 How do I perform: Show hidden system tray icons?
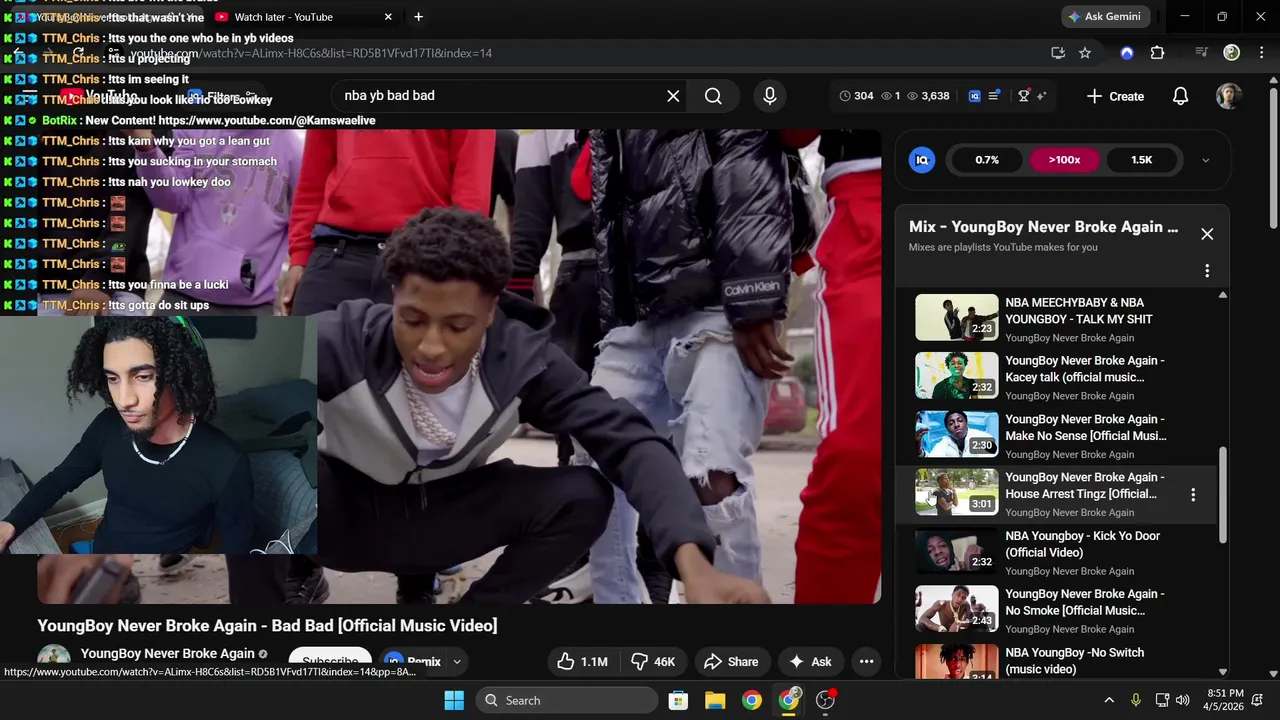click(x=1108, y=700)
